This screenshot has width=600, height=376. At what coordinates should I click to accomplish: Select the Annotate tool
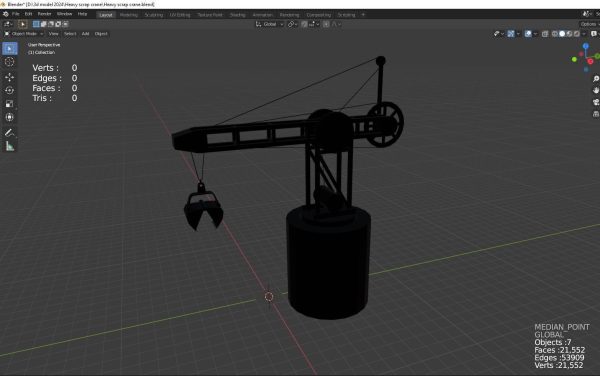[10, 132]
